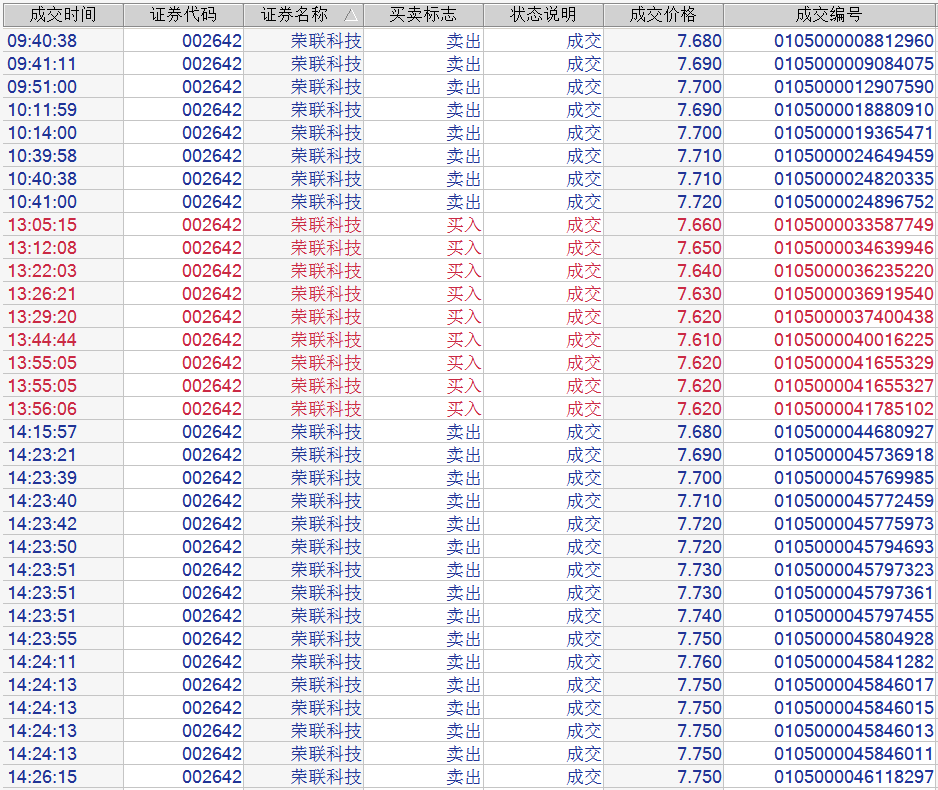Click trade number 0105000044680927
The height and width of the screenshot is (790, 938).
pyautogui.click(x=854, y=432)
